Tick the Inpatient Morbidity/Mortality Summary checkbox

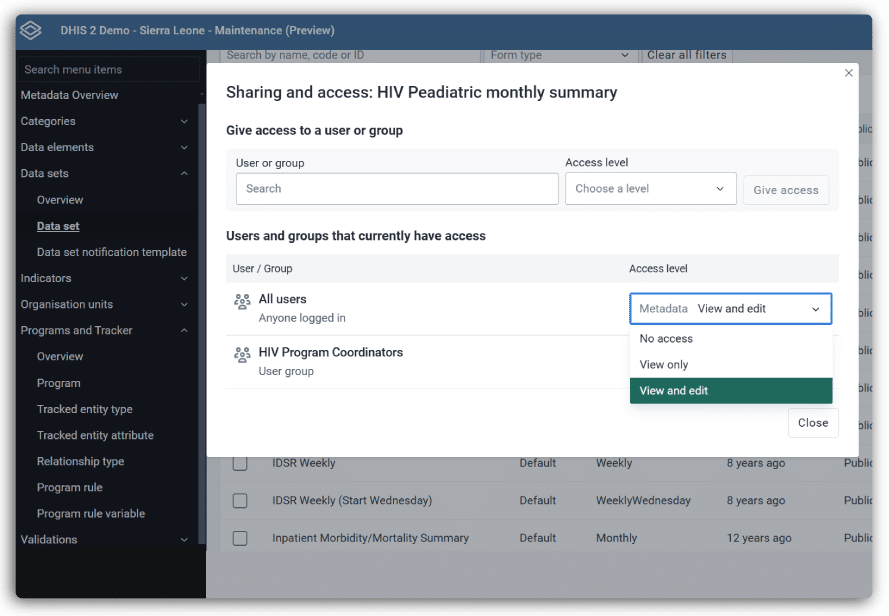[x=240, y=538]
